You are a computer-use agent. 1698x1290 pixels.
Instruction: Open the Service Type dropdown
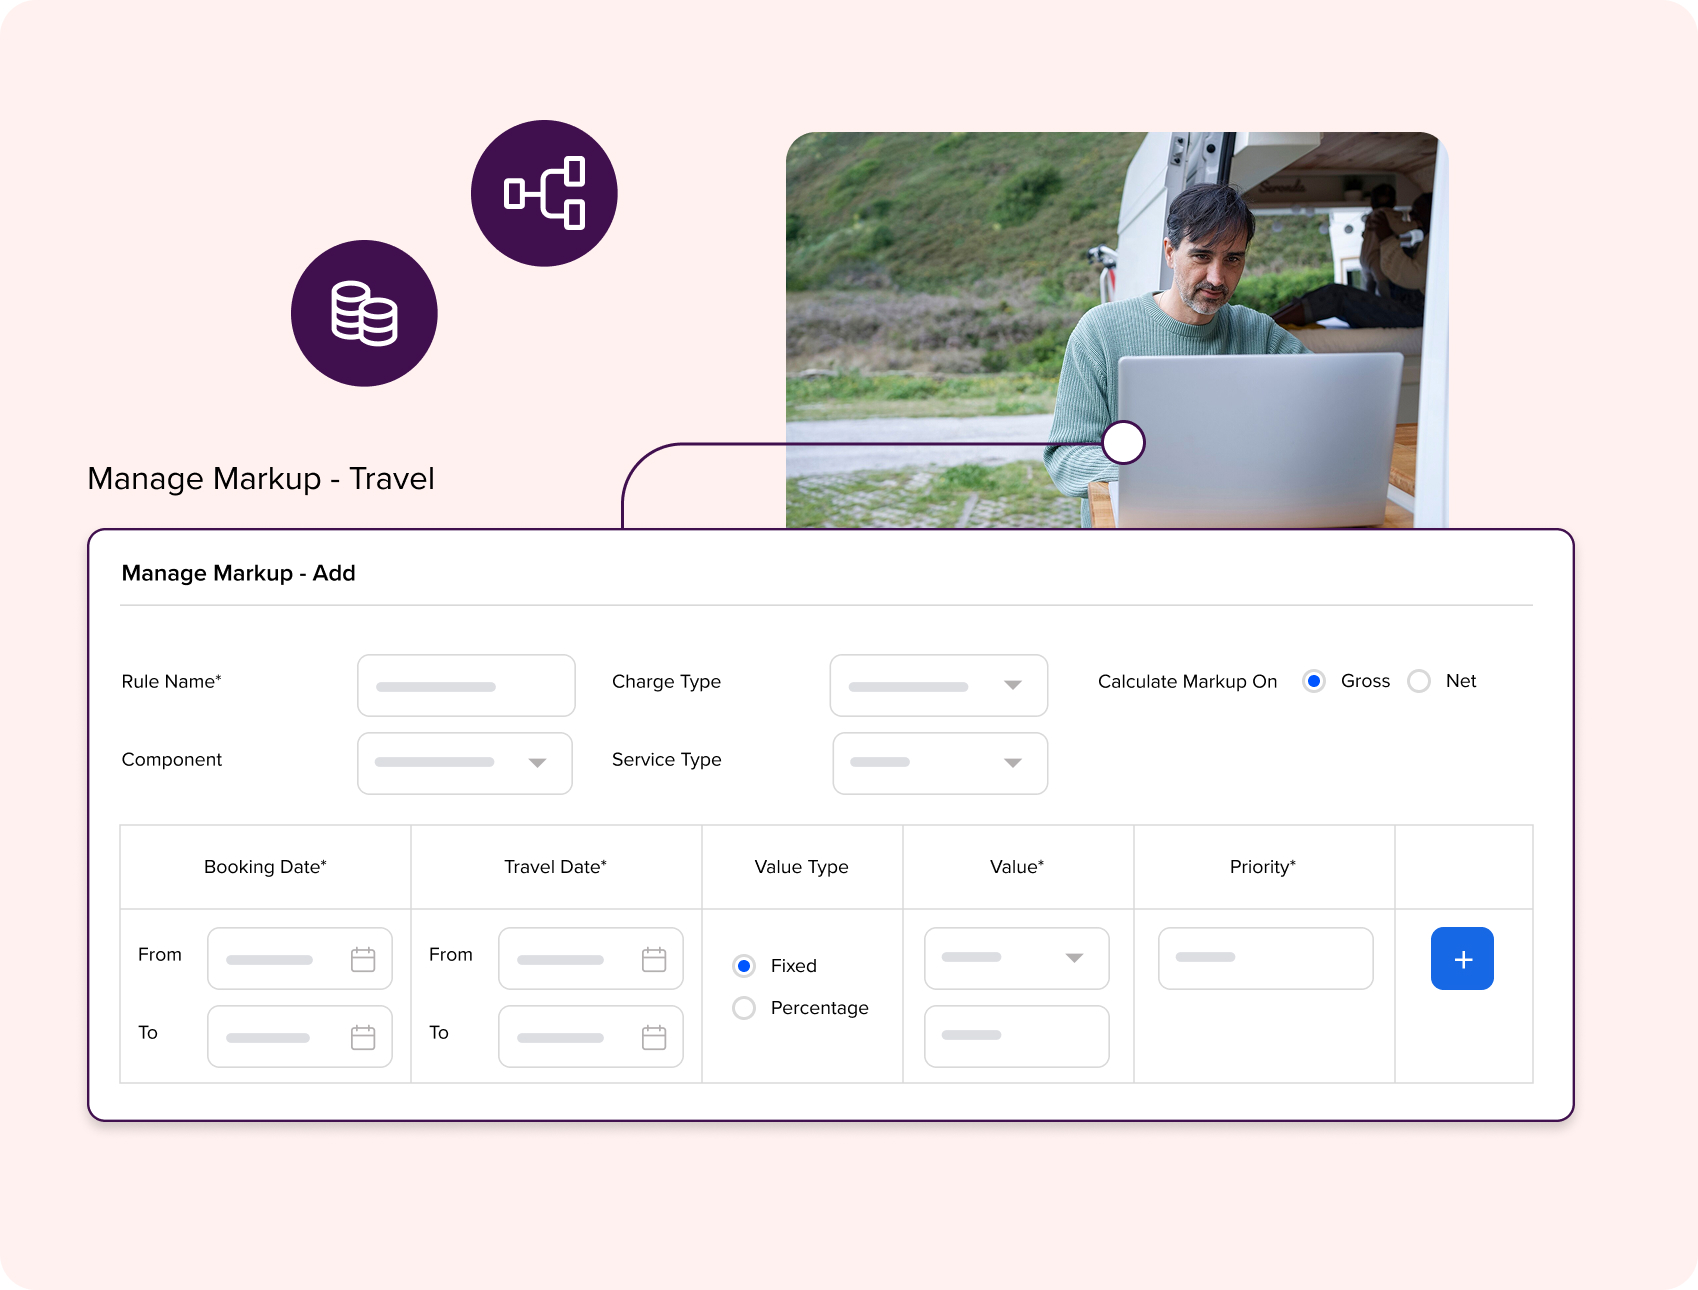pyautogui.click(x=940, y=763)
